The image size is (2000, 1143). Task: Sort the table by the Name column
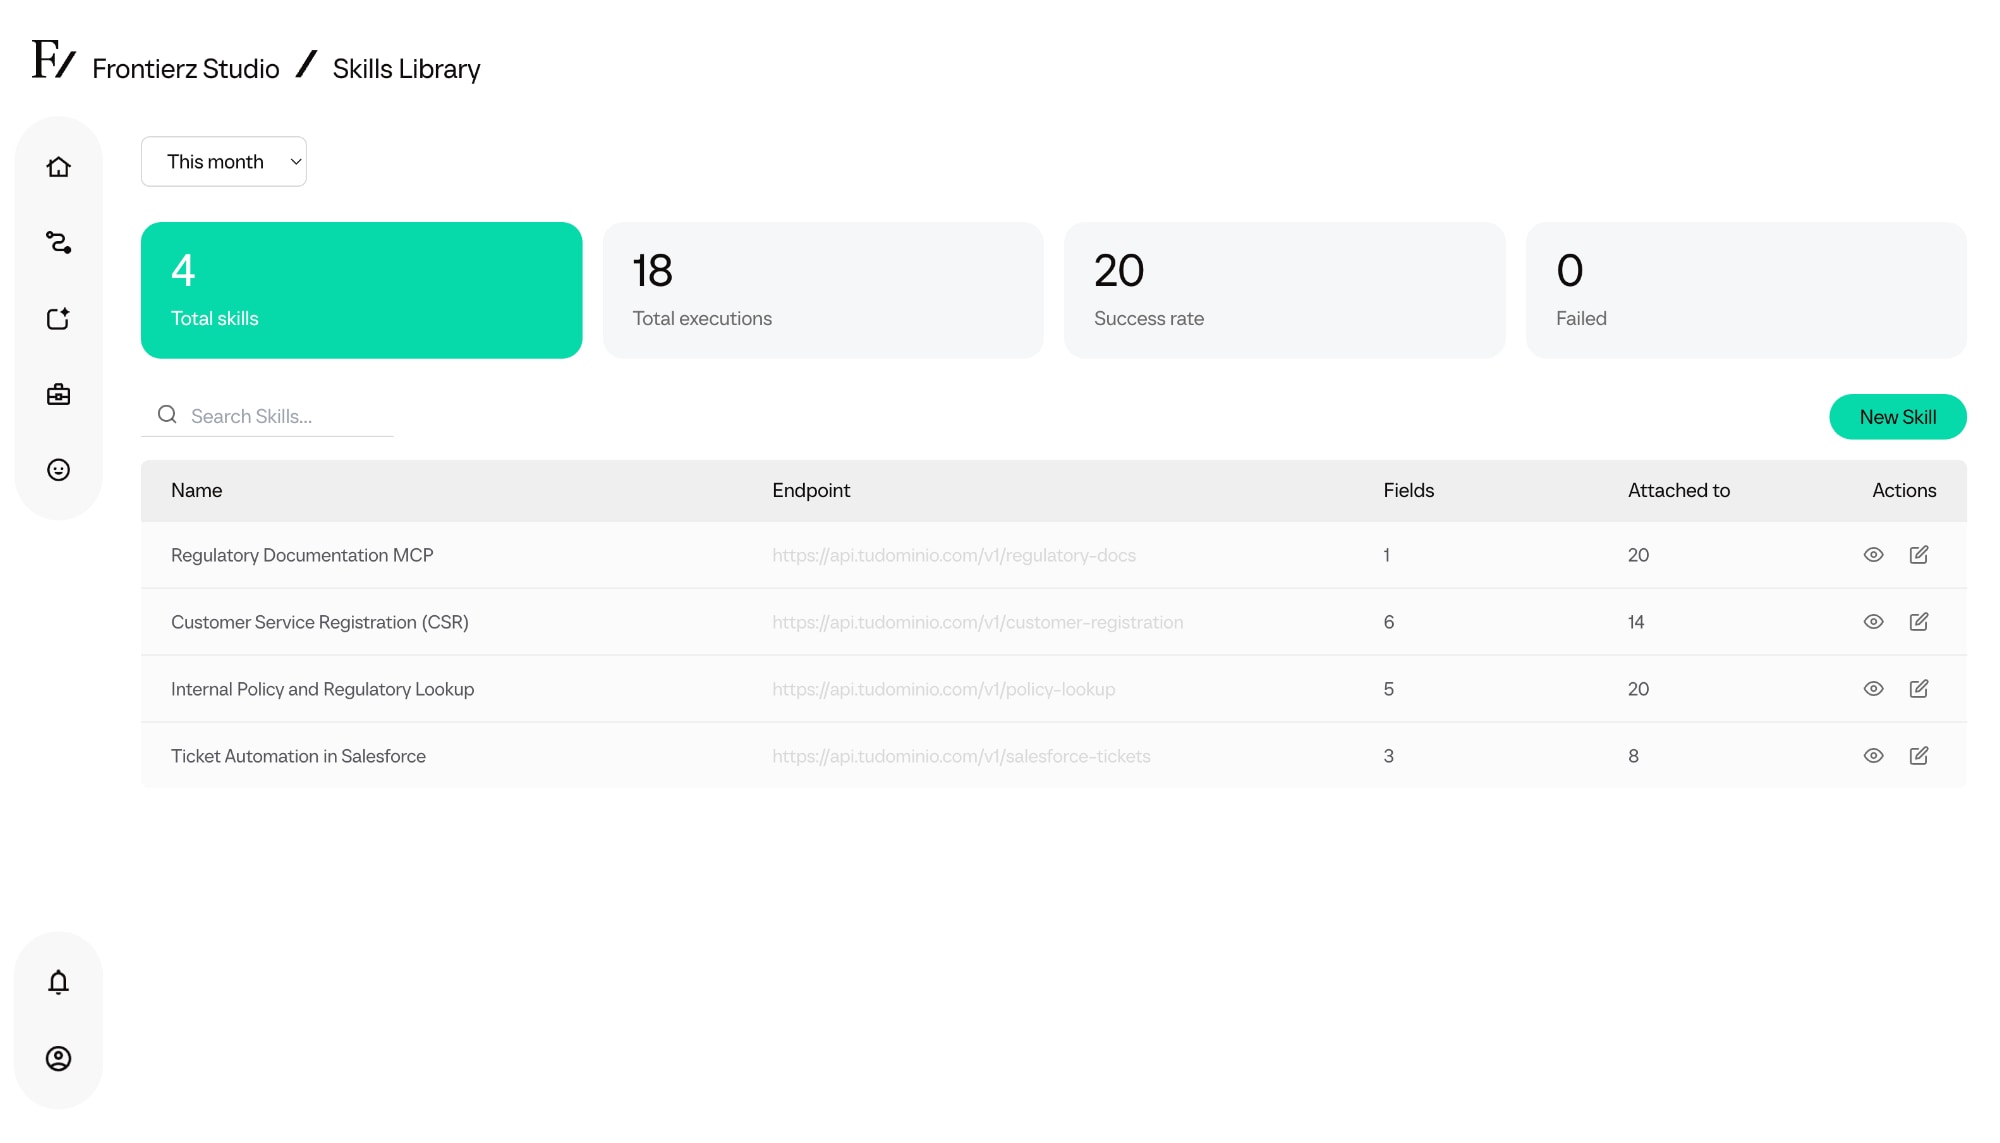[x=196, y=490]
